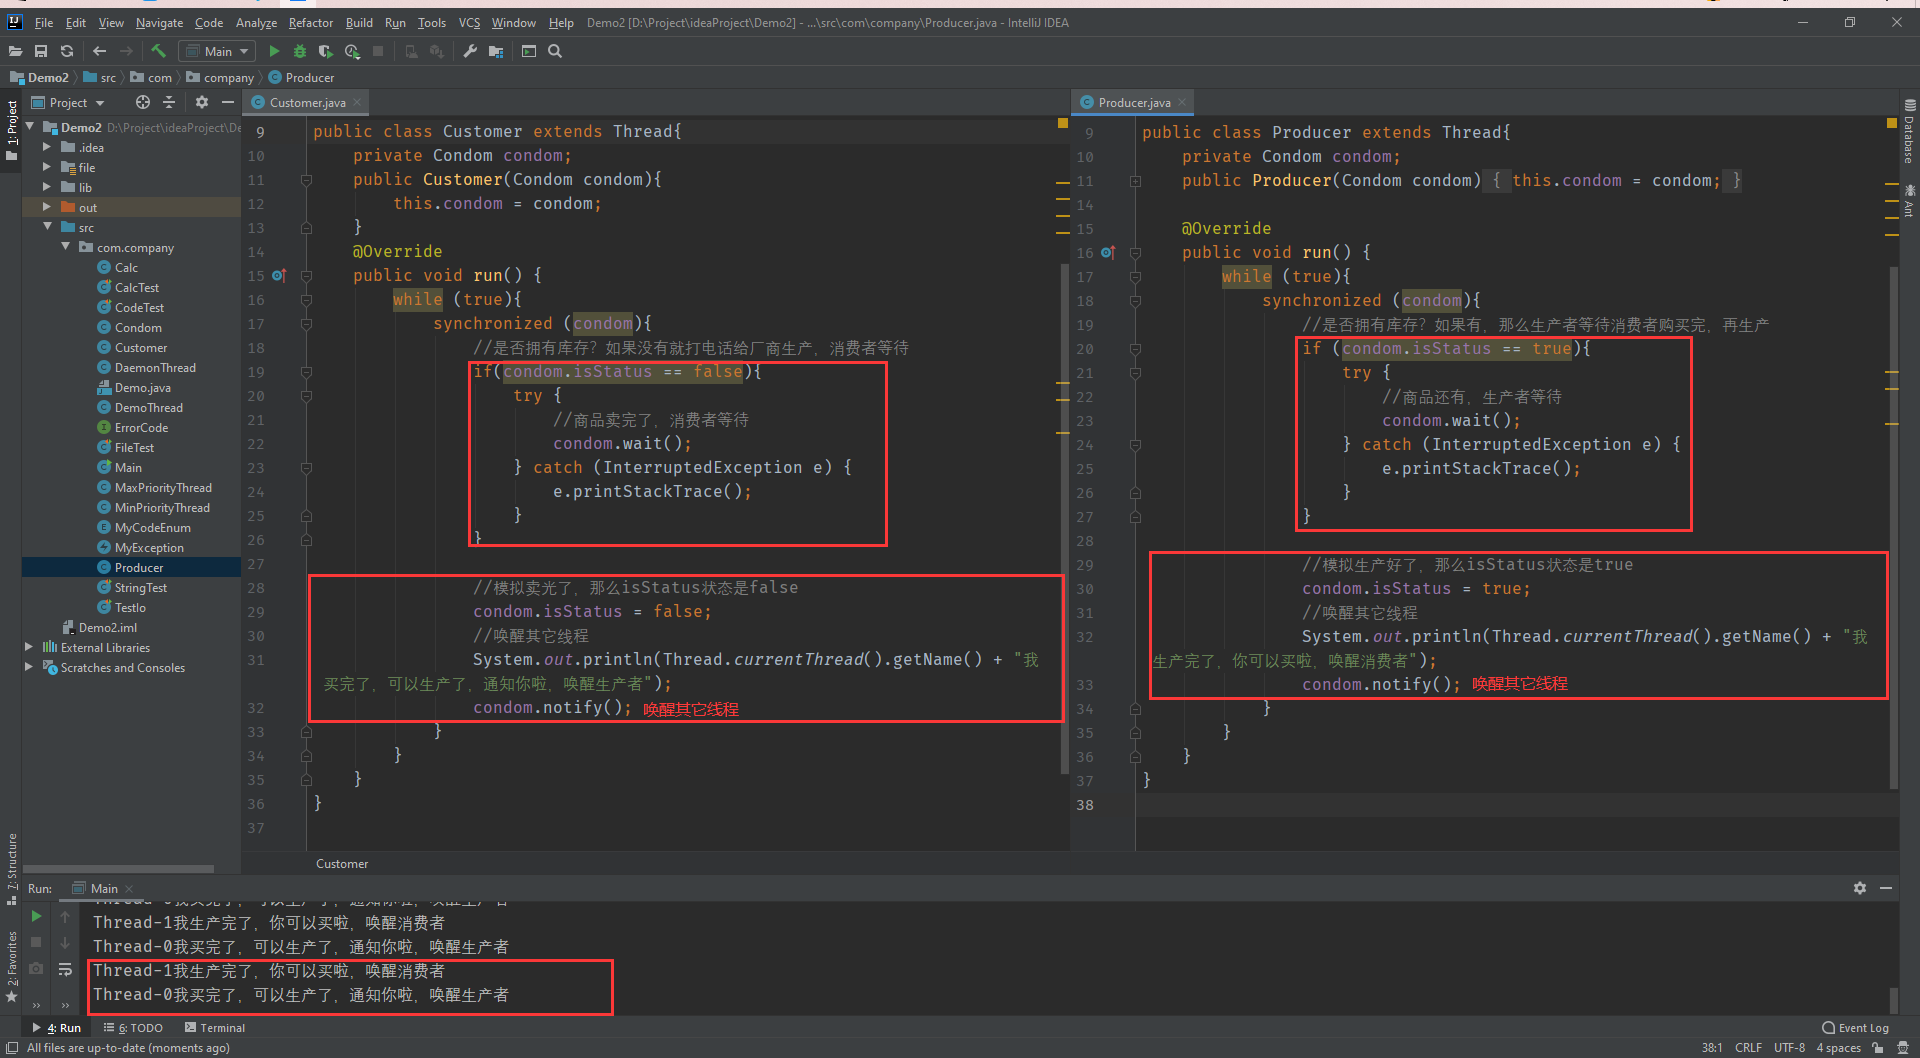Click the Save All floppy icon
Image resolution: width=1920 pixels, height=1058 pixels.
pos(41,51)
